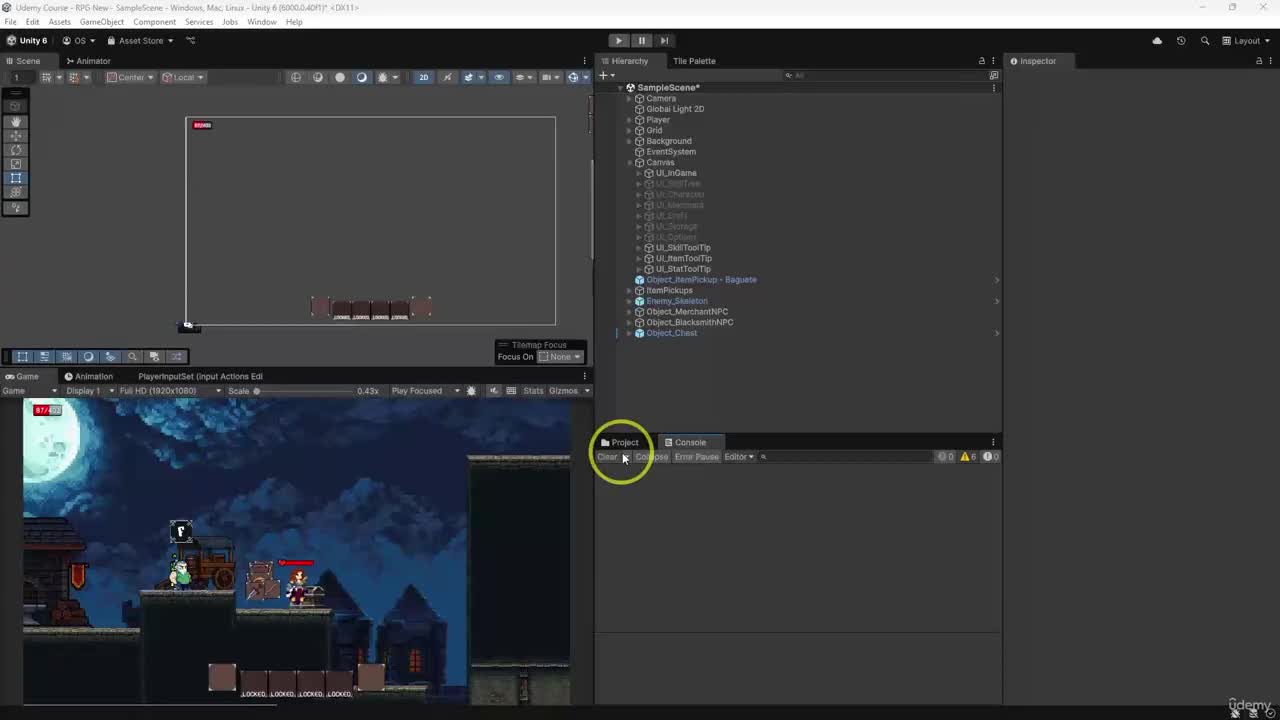Select the Scale tool in Scene tools
This screenshot has height=720, width=1280.
[x=16, y=164]
